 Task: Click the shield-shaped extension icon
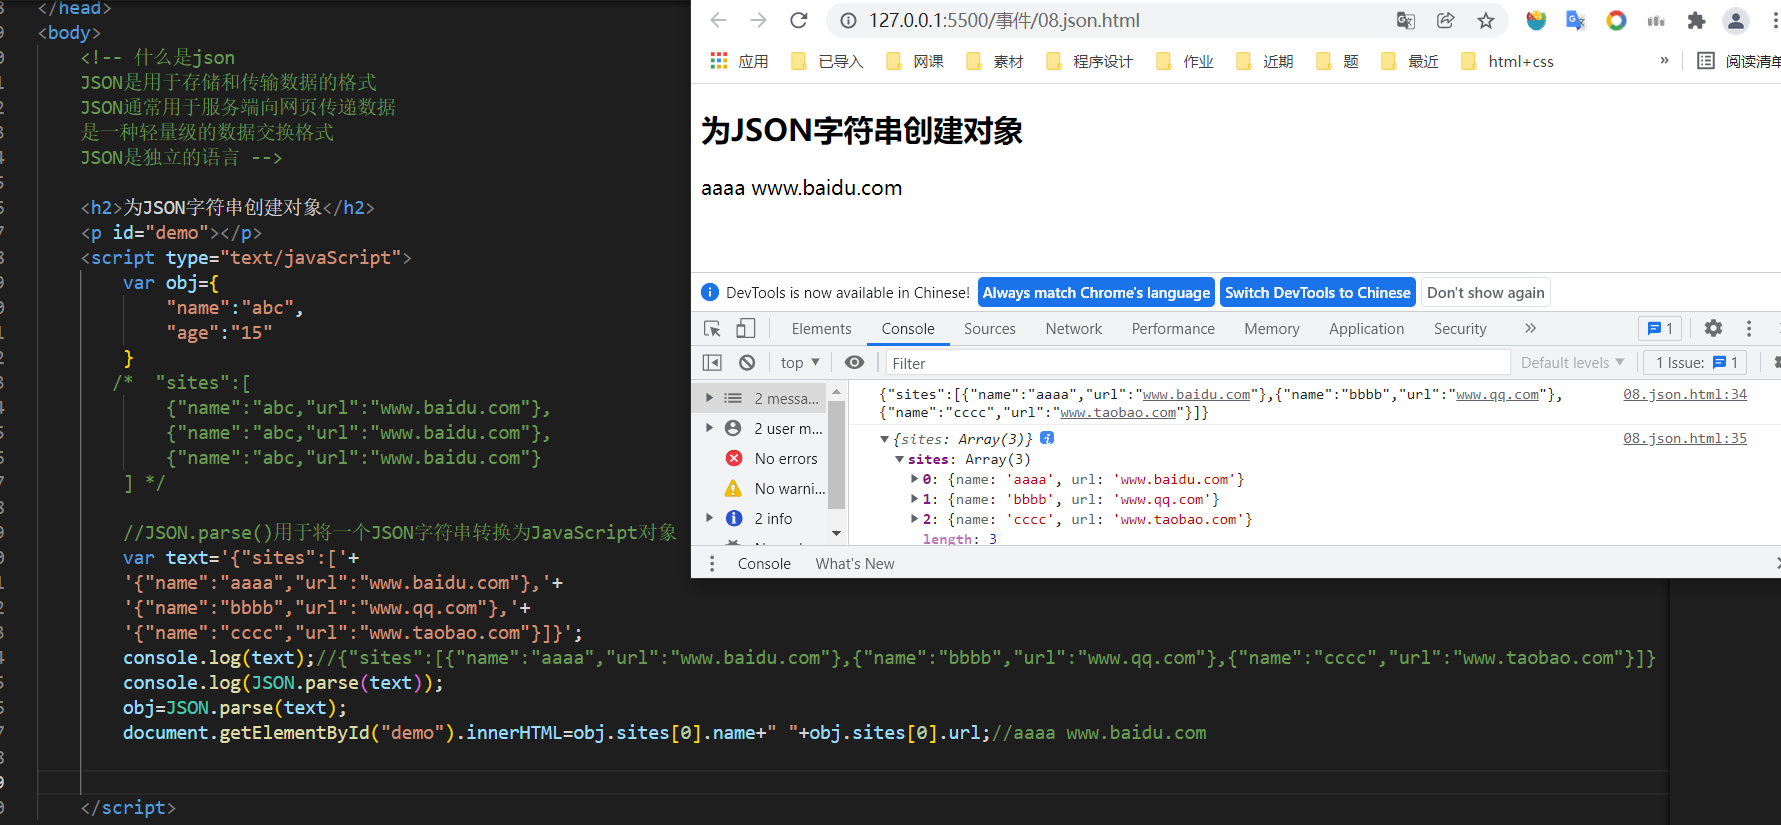tap(1536, 20)
